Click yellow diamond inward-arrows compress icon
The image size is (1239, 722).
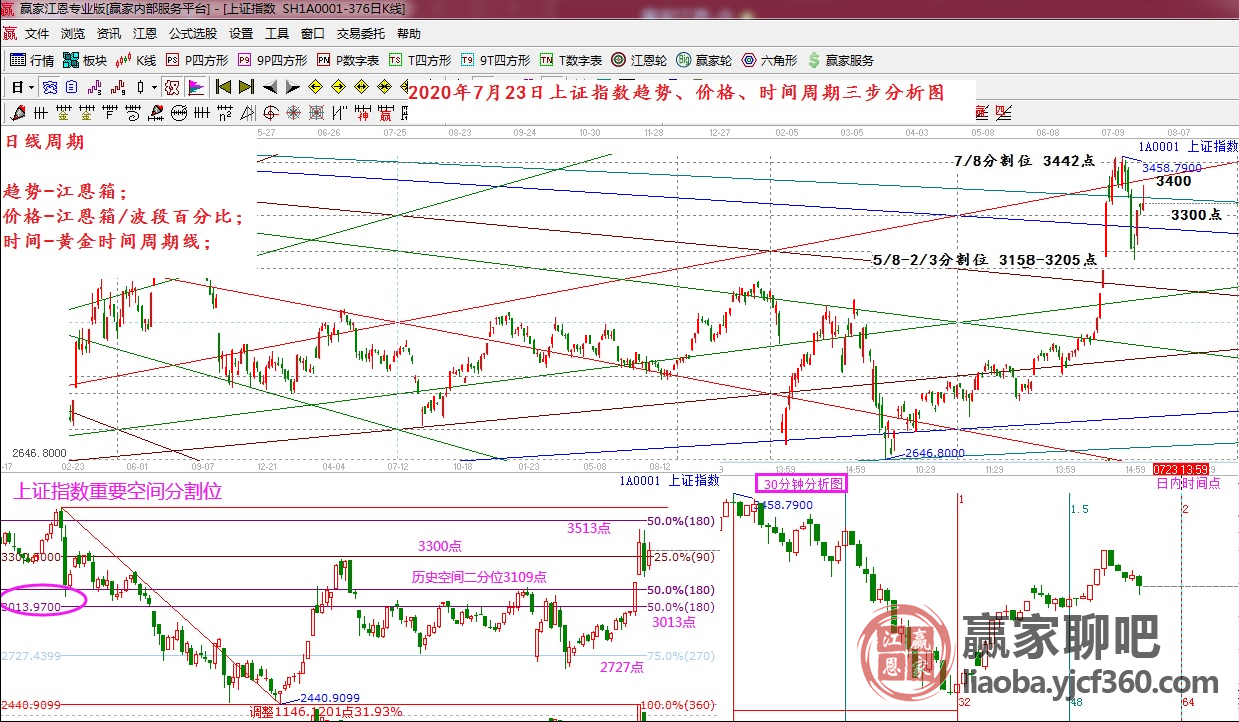[x=384, y=87]
